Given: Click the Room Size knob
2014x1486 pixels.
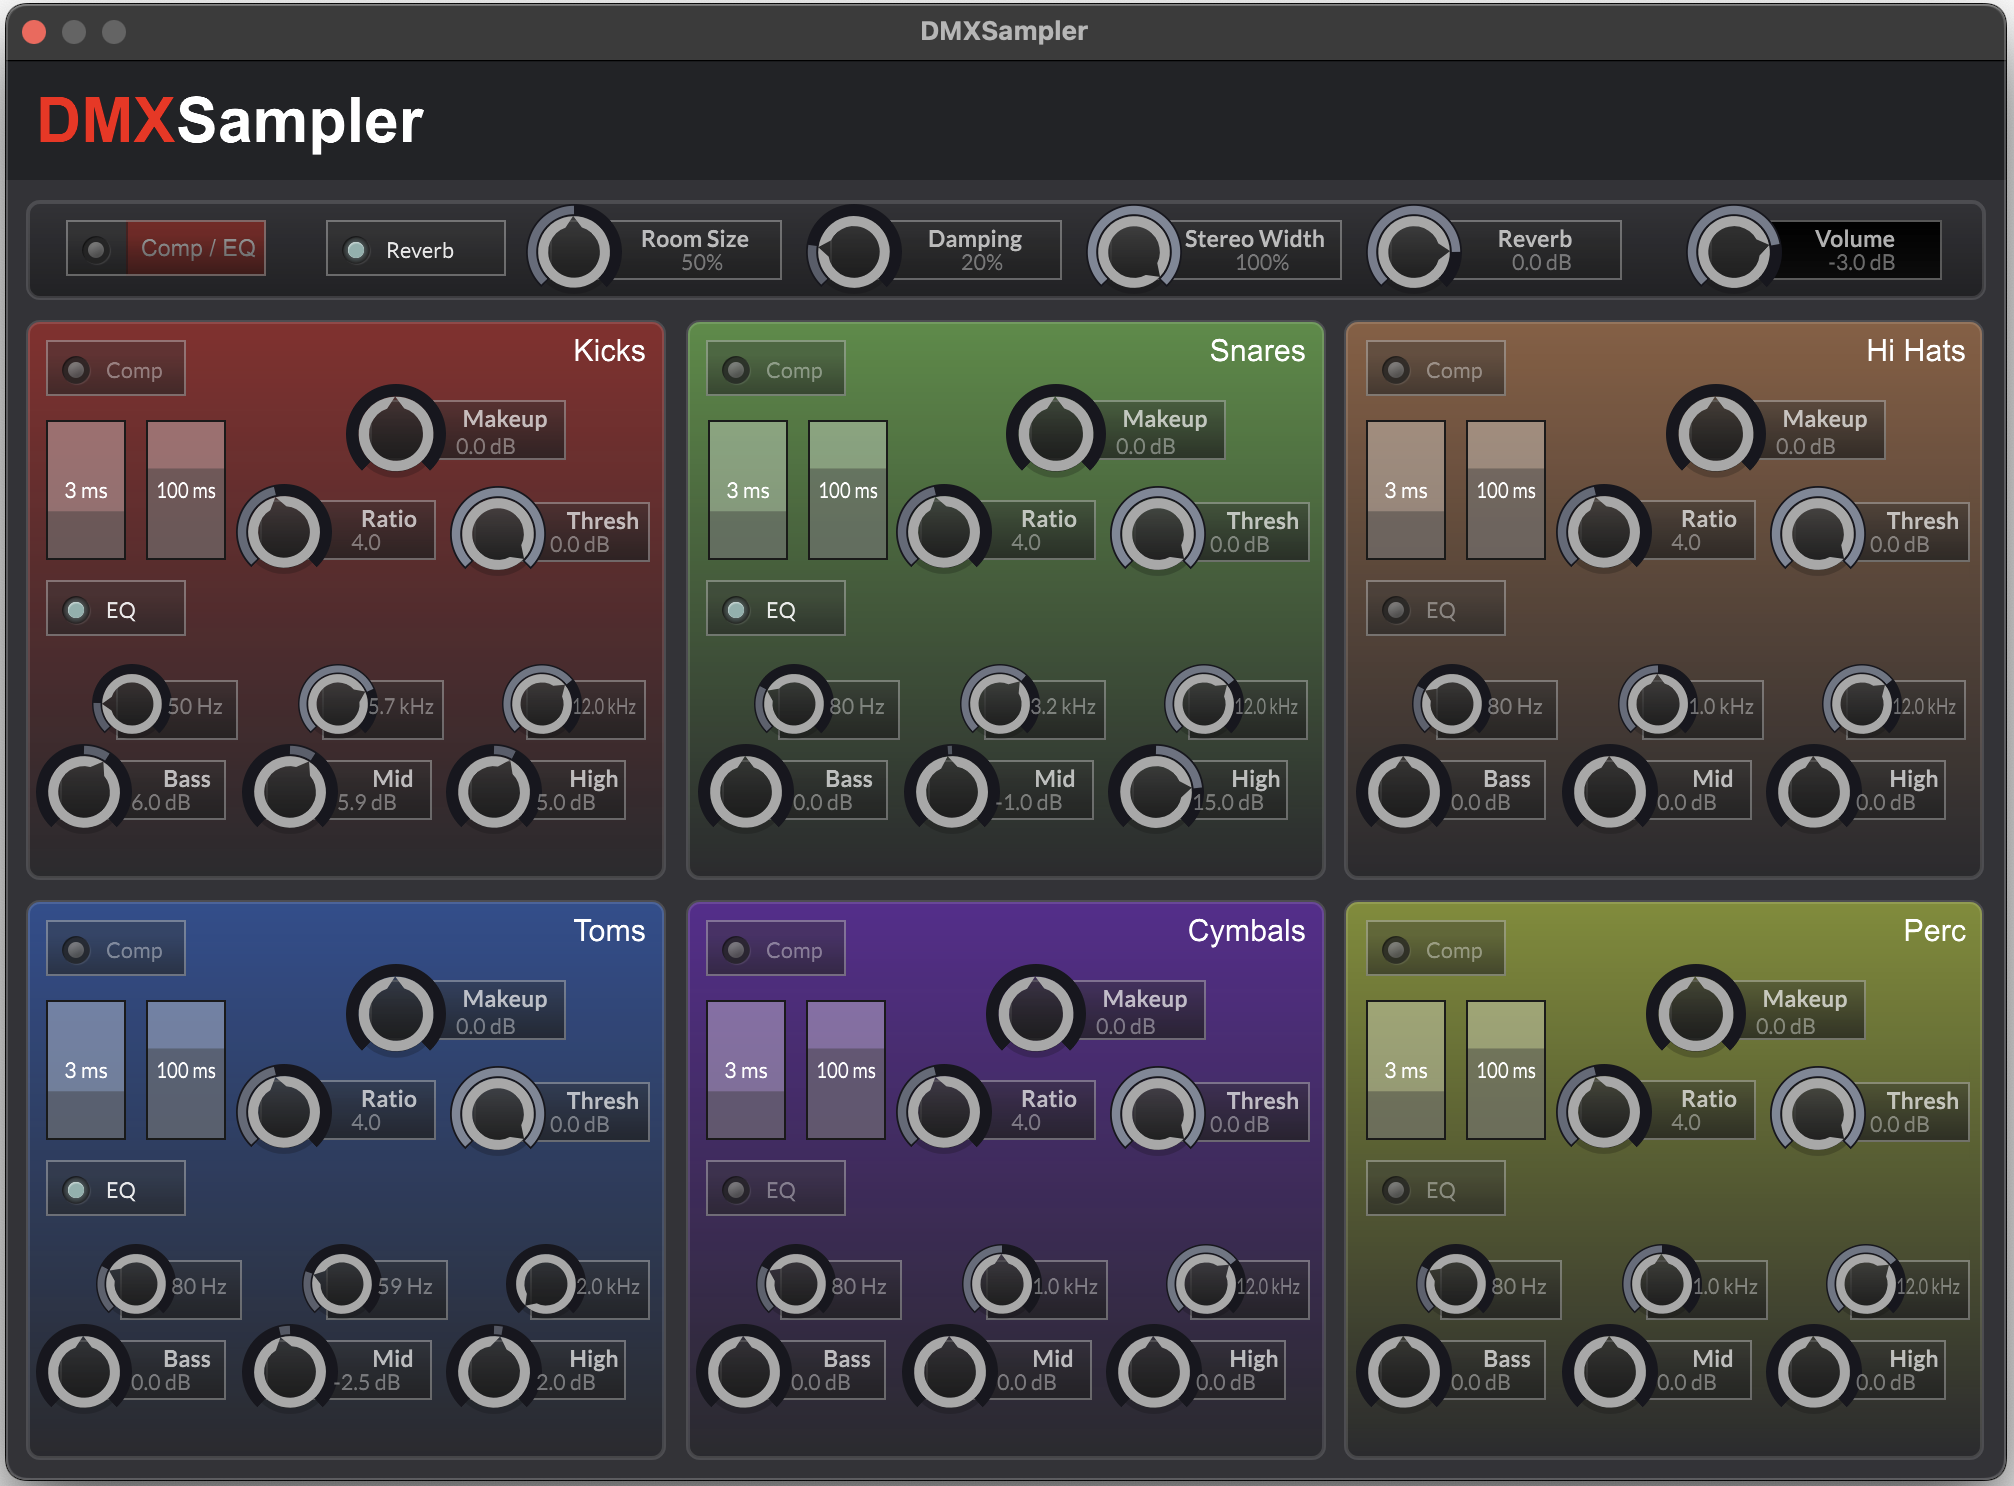Looking at the screenshot, I should click(574, 249).
